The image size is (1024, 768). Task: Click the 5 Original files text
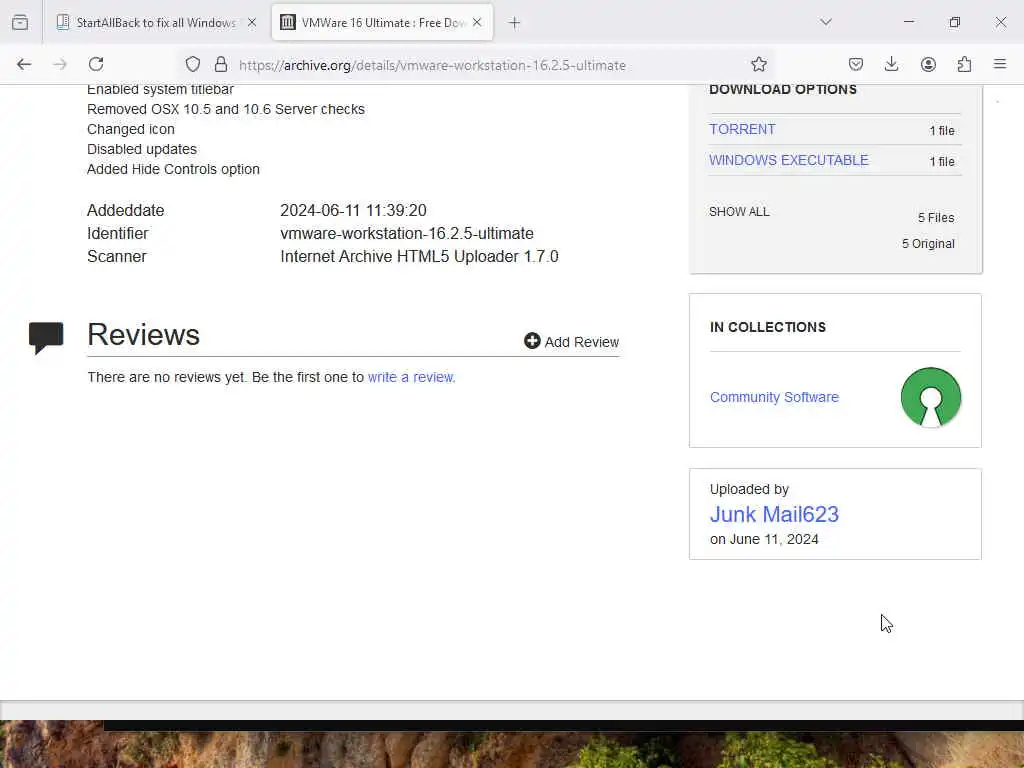pos(928,244)
